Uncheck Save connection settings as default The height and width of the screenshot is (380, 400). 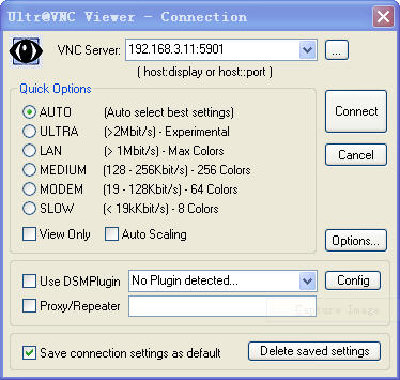(29, 353)
